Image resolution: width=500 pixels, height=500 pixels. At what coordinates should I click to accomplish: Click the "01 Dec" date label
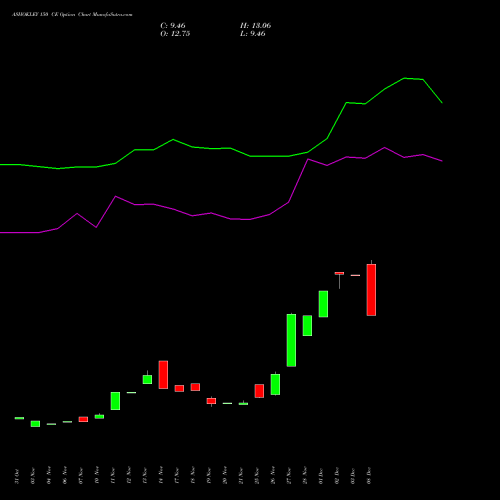321,476
